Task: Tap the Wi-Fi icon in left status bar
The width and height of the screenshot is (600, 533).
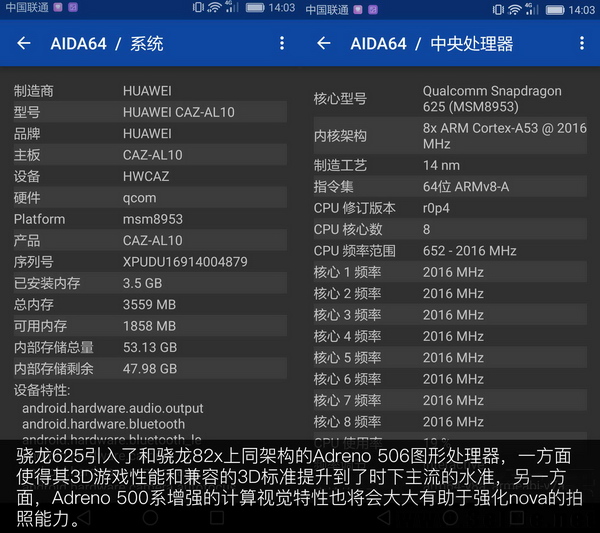Action: [214, 7]
